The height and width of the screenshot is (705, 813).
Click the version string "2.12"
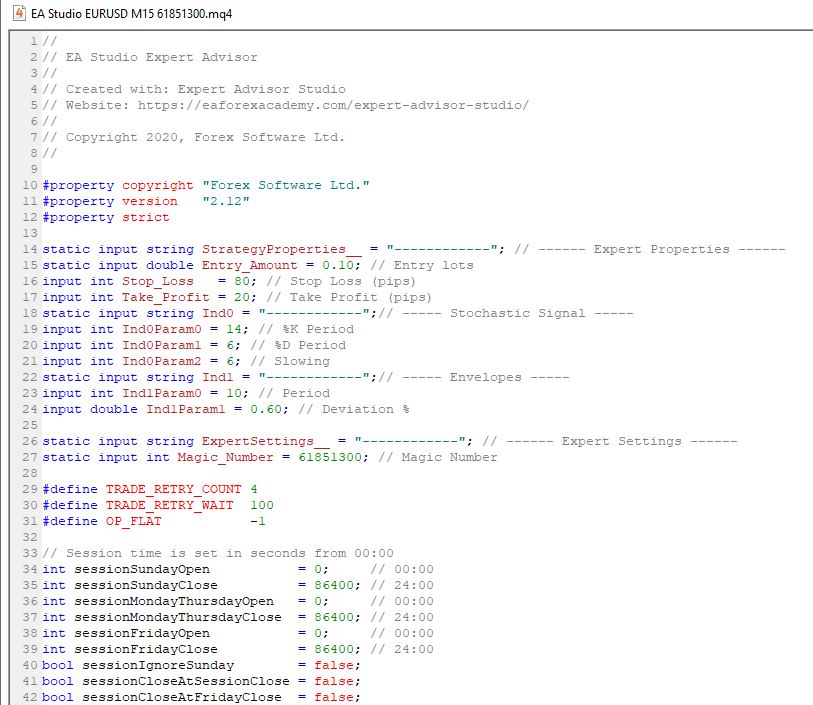coord(226,201)
